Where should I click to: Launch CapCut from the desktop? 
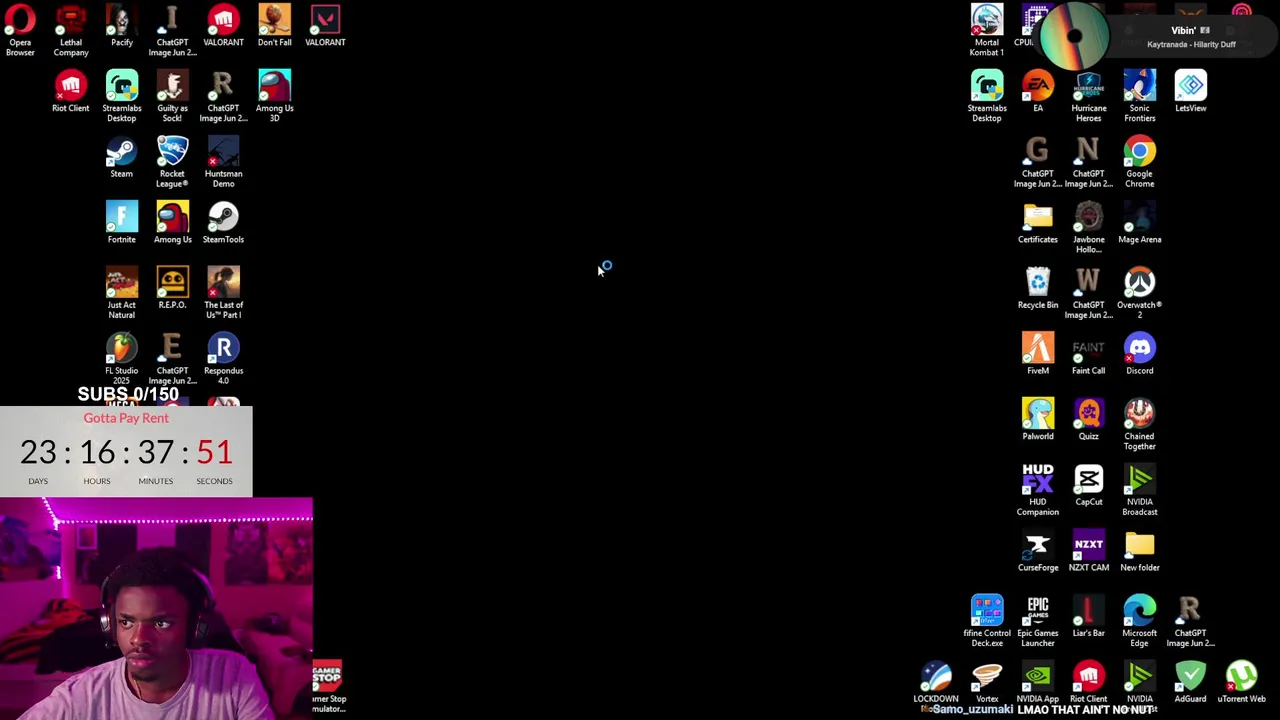pyautogui.click(x=1089, y=485)
